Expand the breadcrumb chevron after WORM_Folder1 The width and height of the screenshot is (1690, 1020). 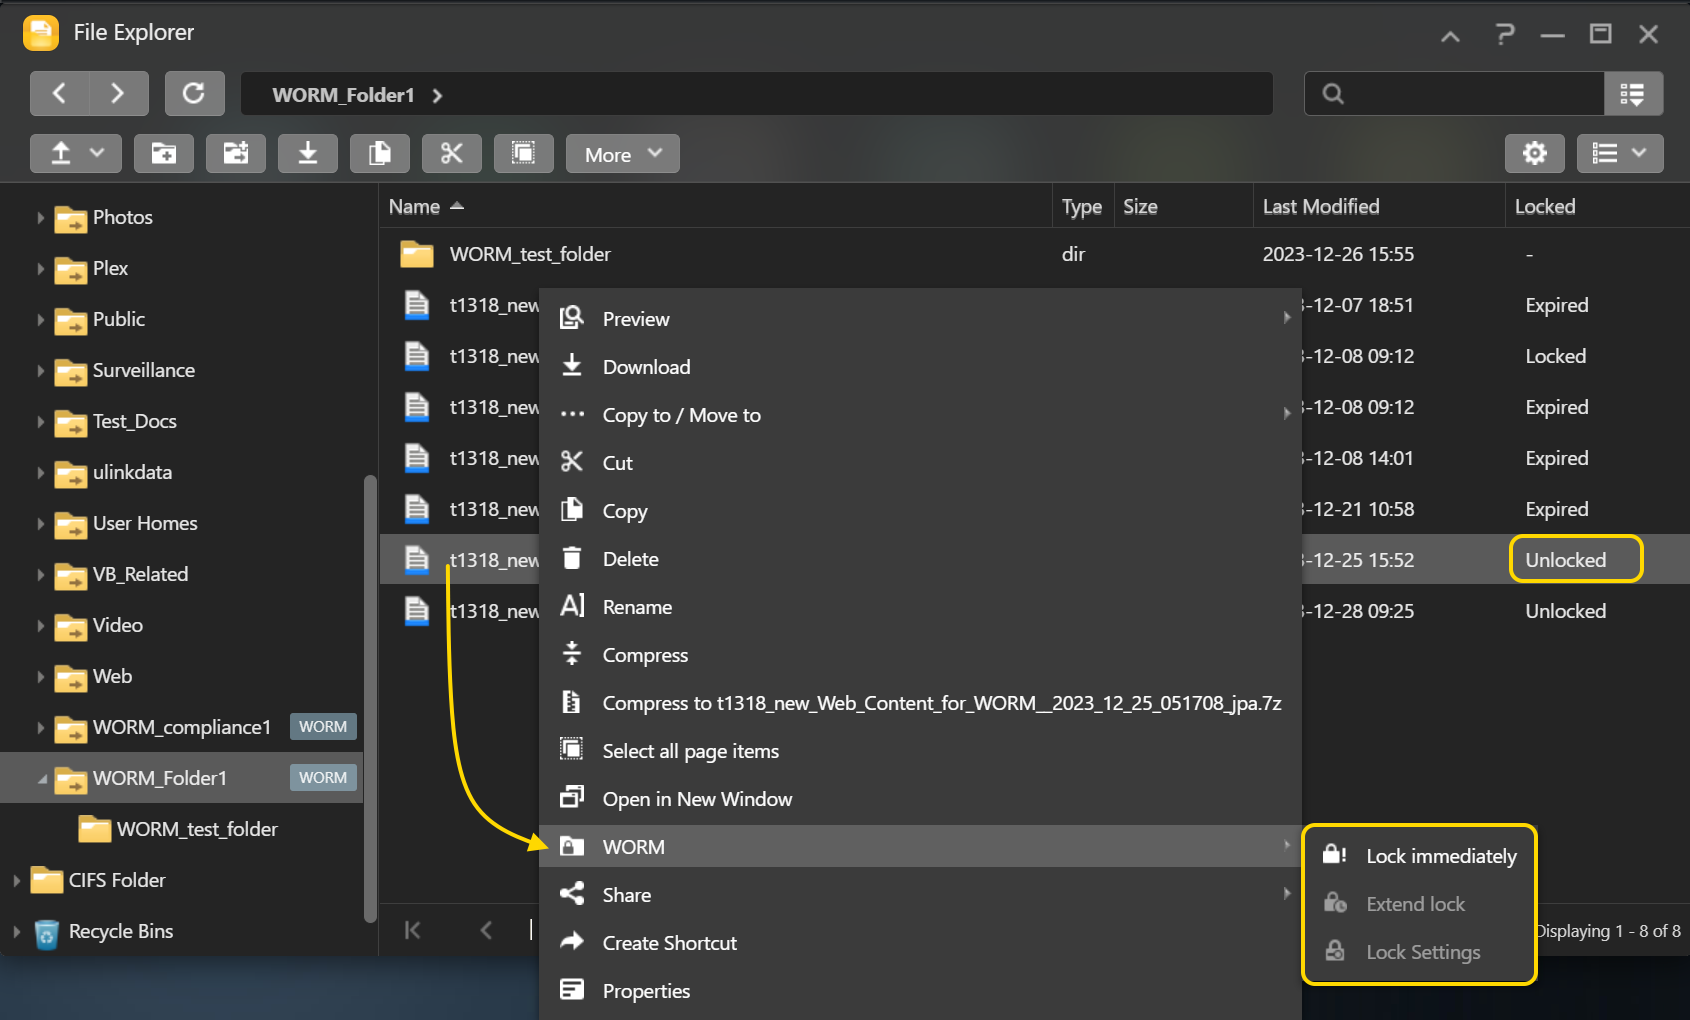pos(437,96)
